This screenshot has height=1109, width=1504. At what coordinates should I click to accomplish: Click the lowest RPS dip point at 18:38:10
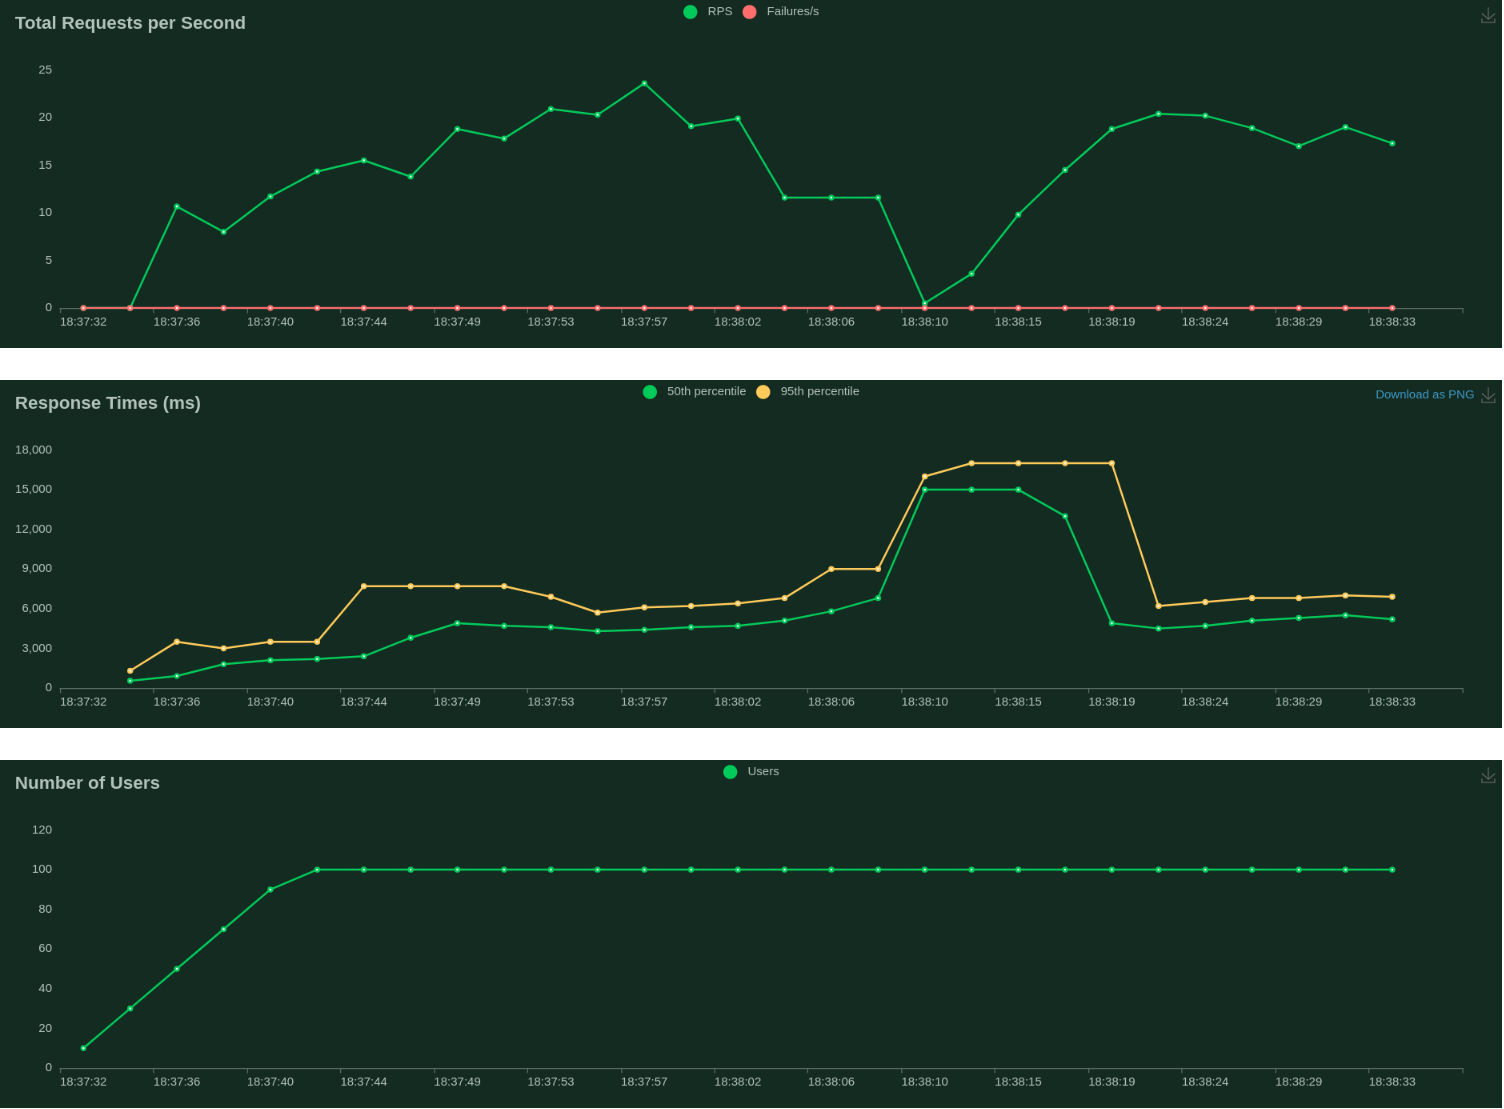925,303
